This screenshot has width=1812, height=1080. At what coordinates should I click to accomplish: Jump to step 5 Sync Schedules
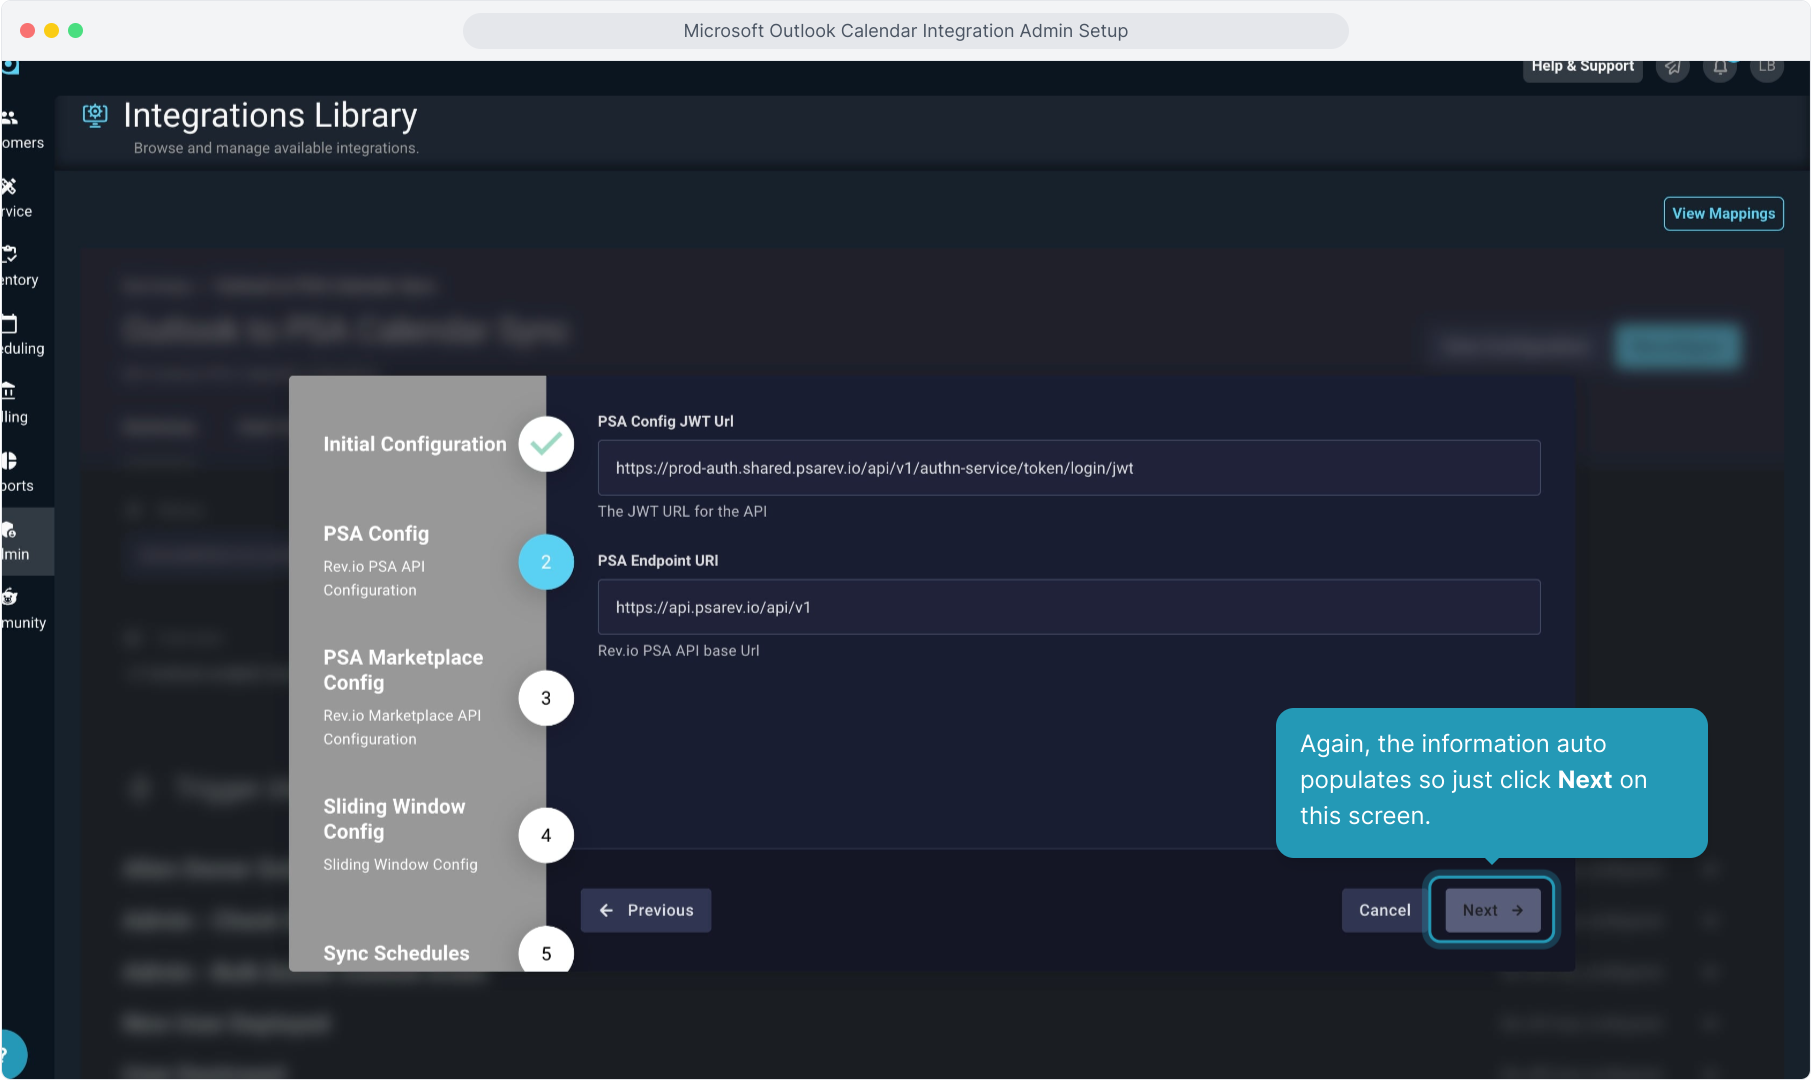pyautogui.click(x=546, y=952)
